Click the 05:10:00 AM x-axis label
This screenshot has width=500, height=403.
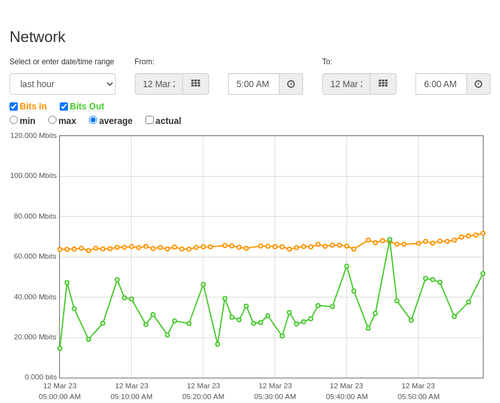click(131, 397)
